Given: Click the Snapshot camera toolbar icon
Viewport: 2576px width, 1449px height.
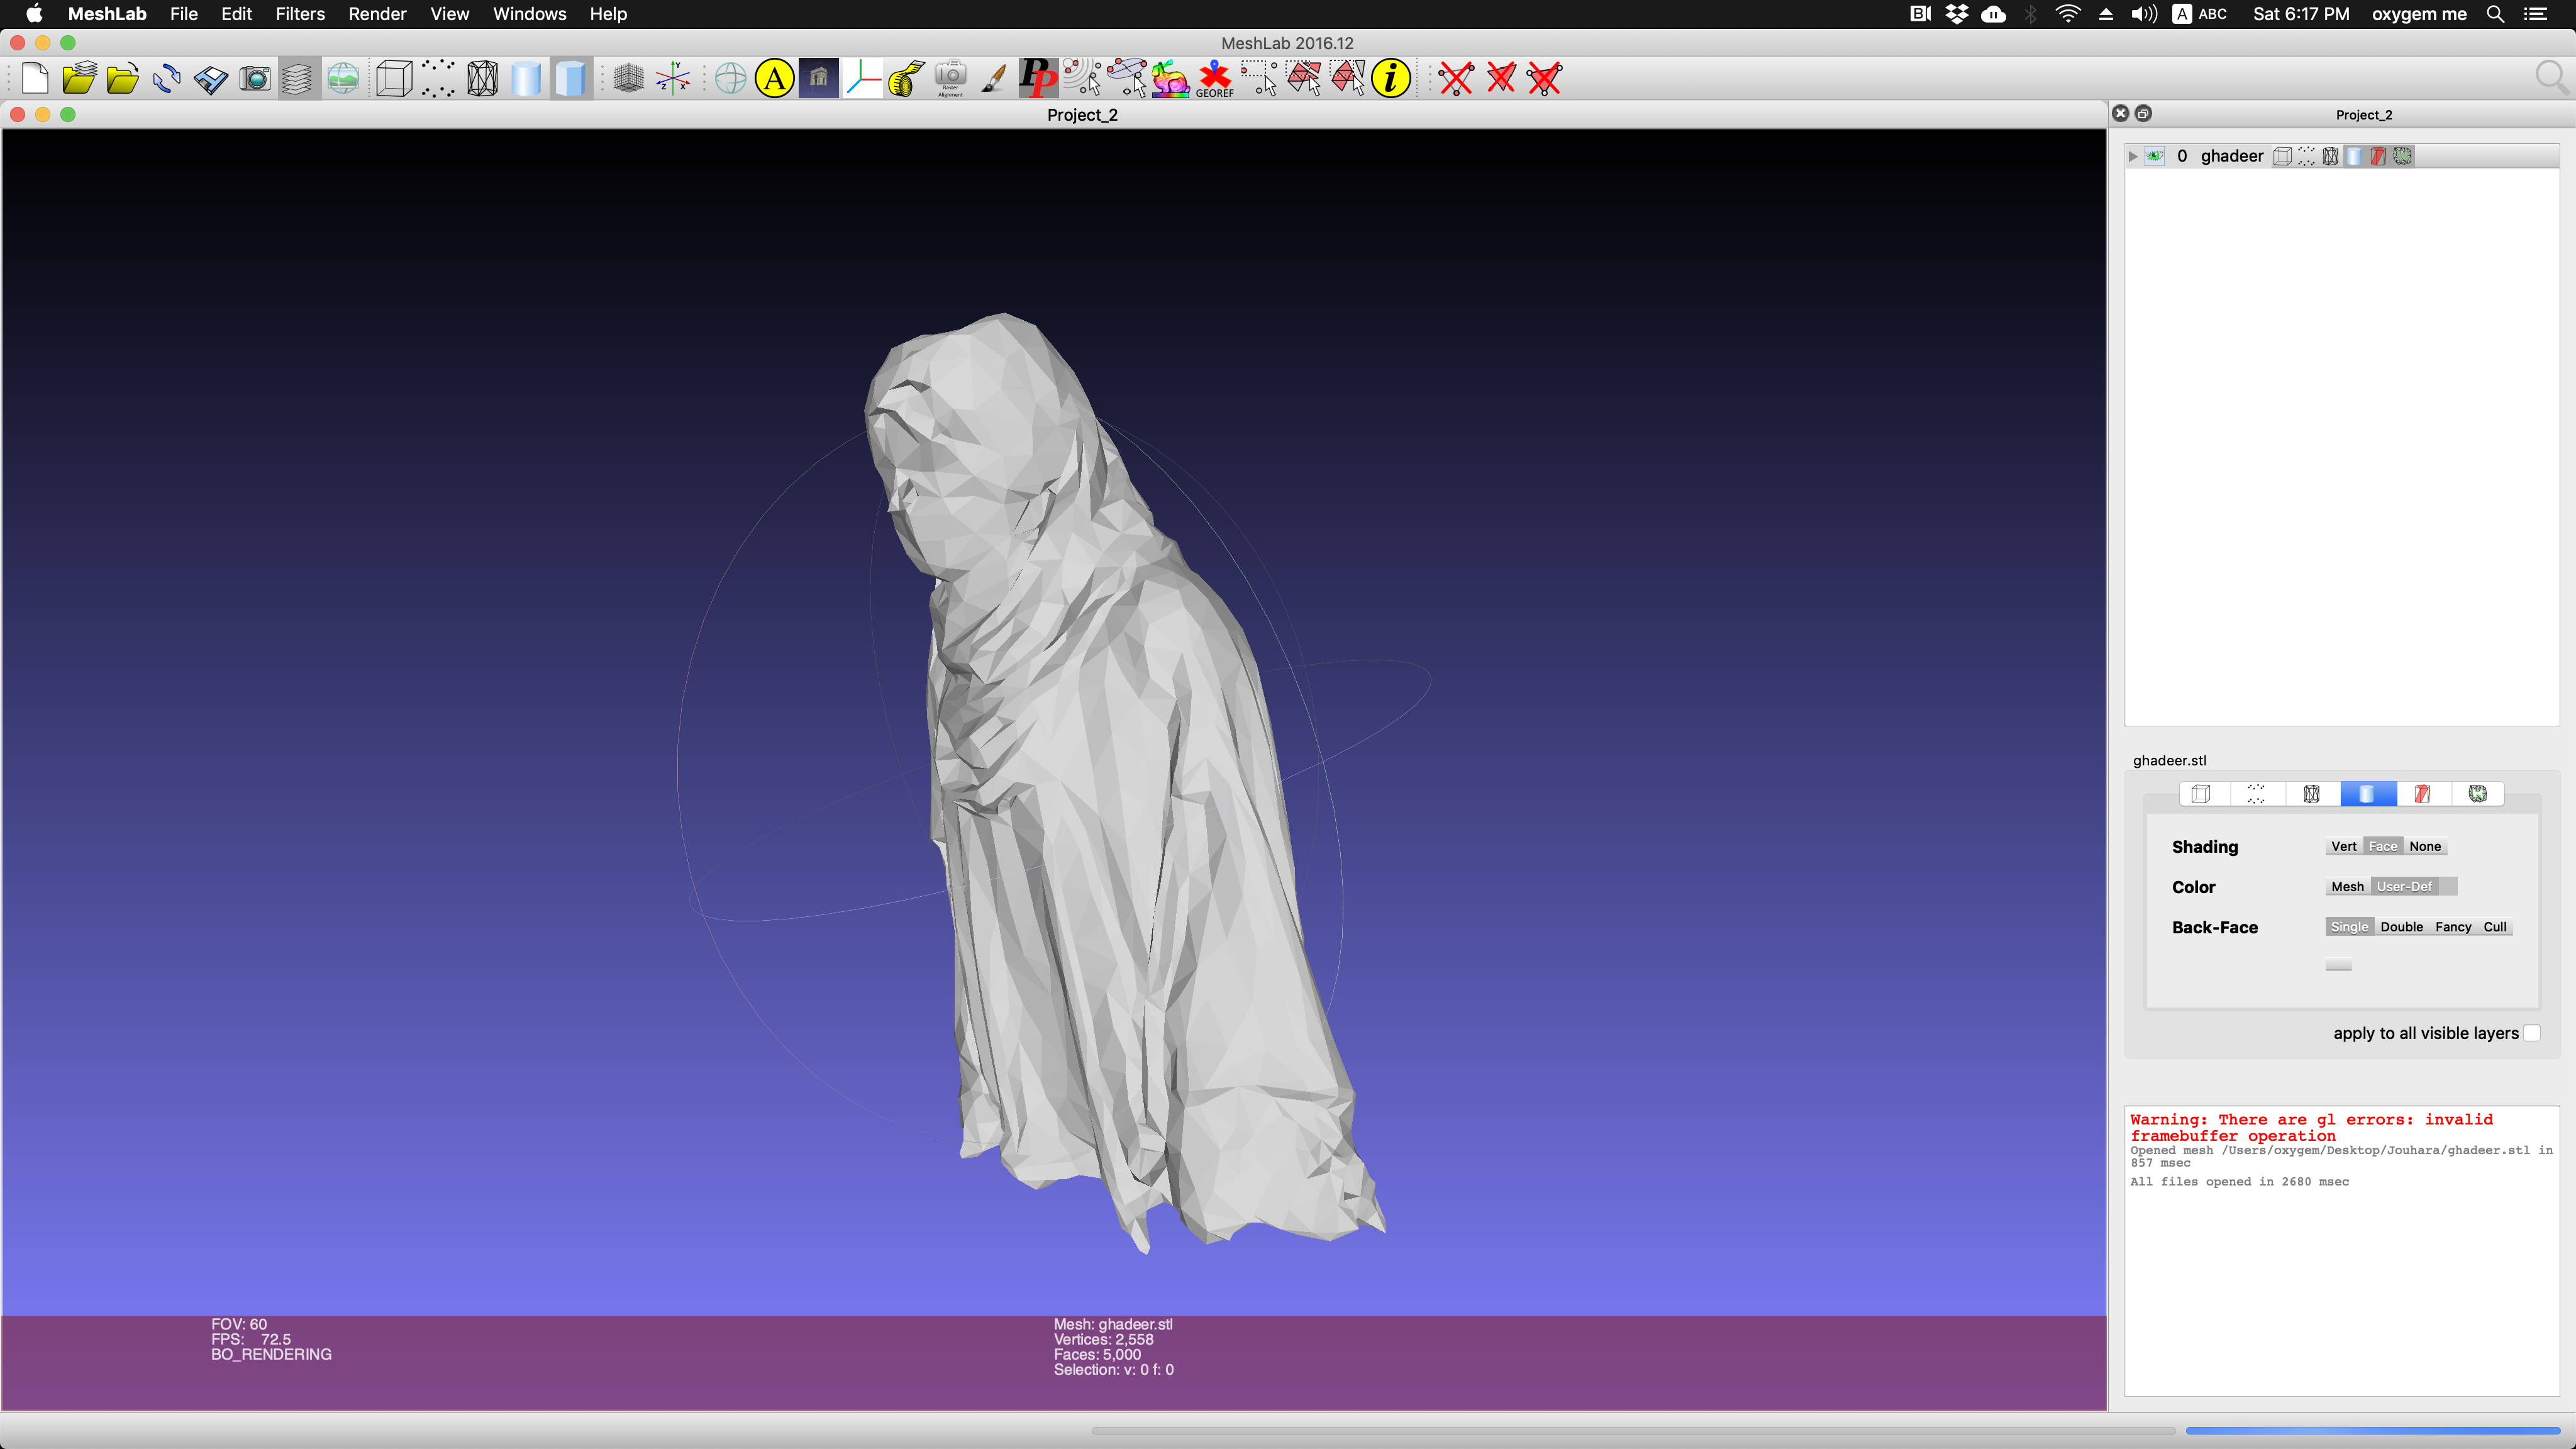Looking at the screenshot, I should [x=255, y=78].
